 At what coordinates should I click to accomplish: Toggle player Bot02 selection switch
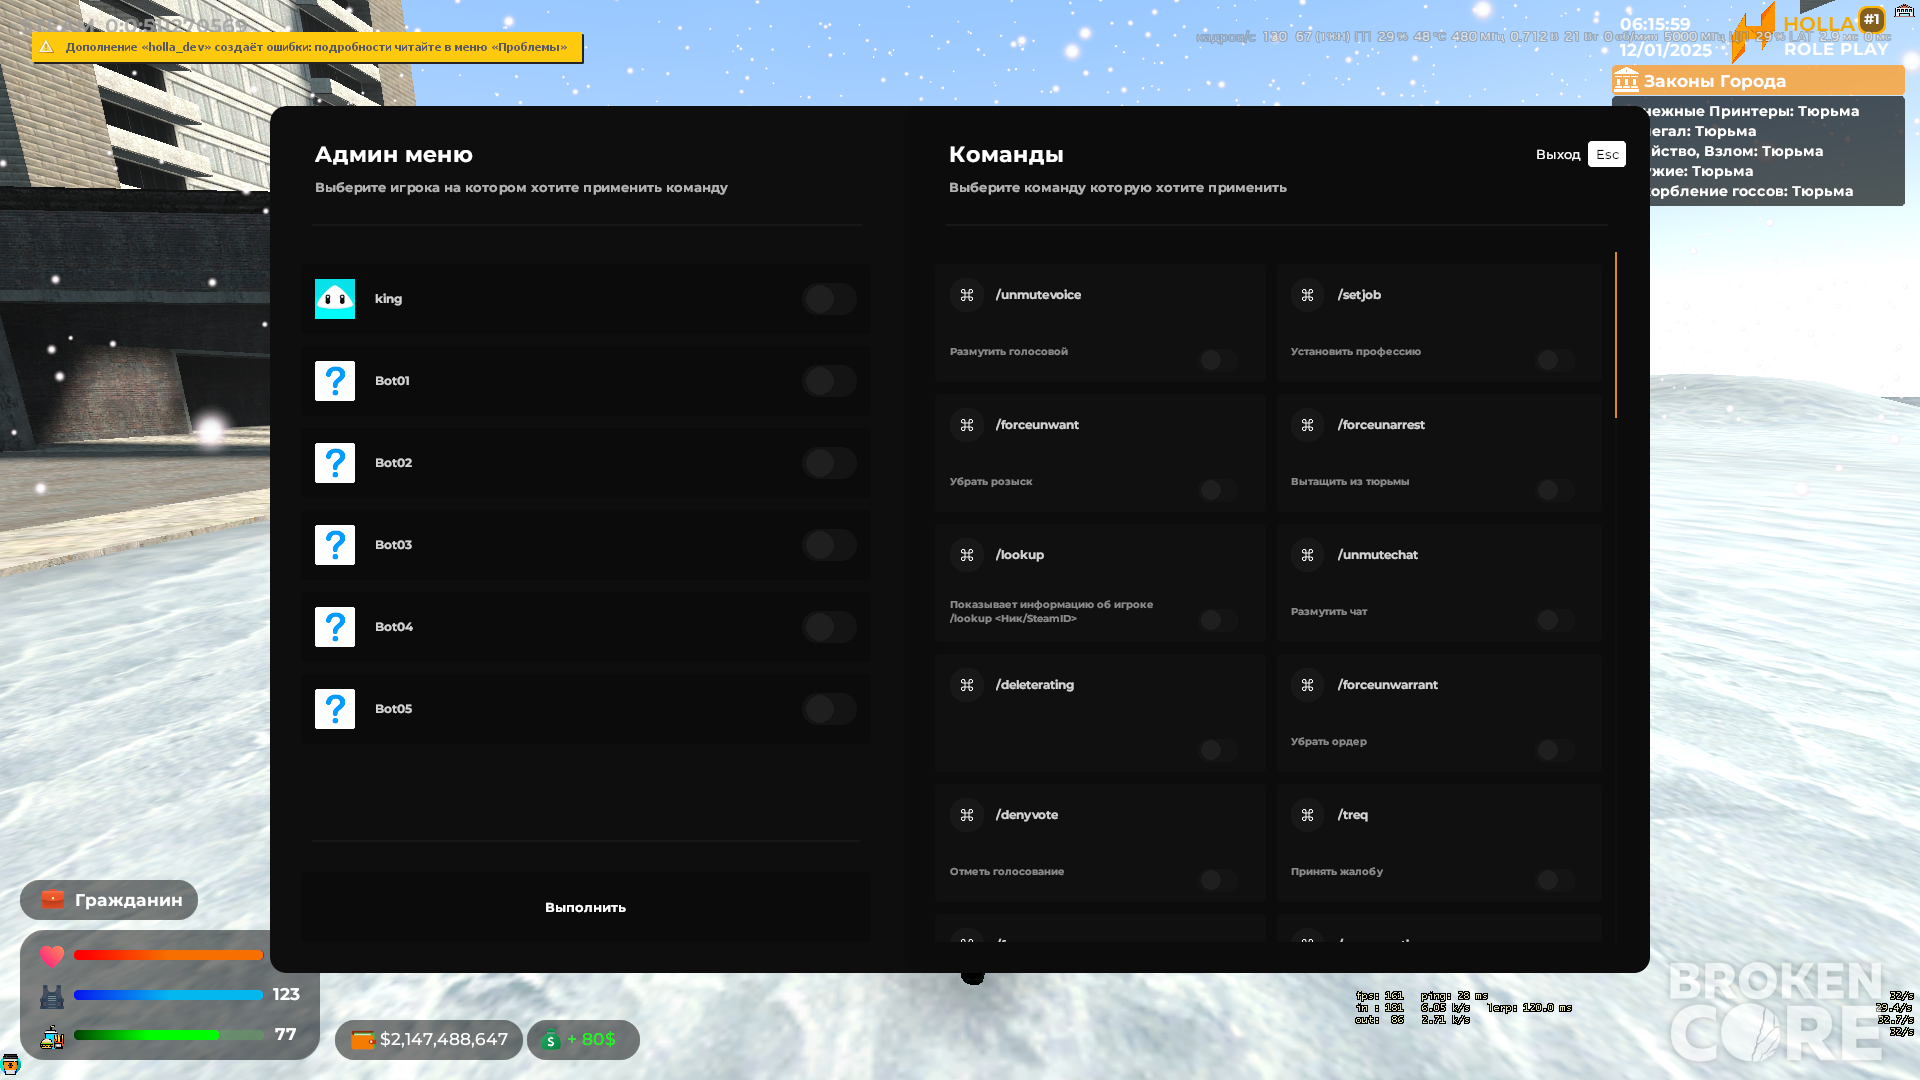[829, 463]
